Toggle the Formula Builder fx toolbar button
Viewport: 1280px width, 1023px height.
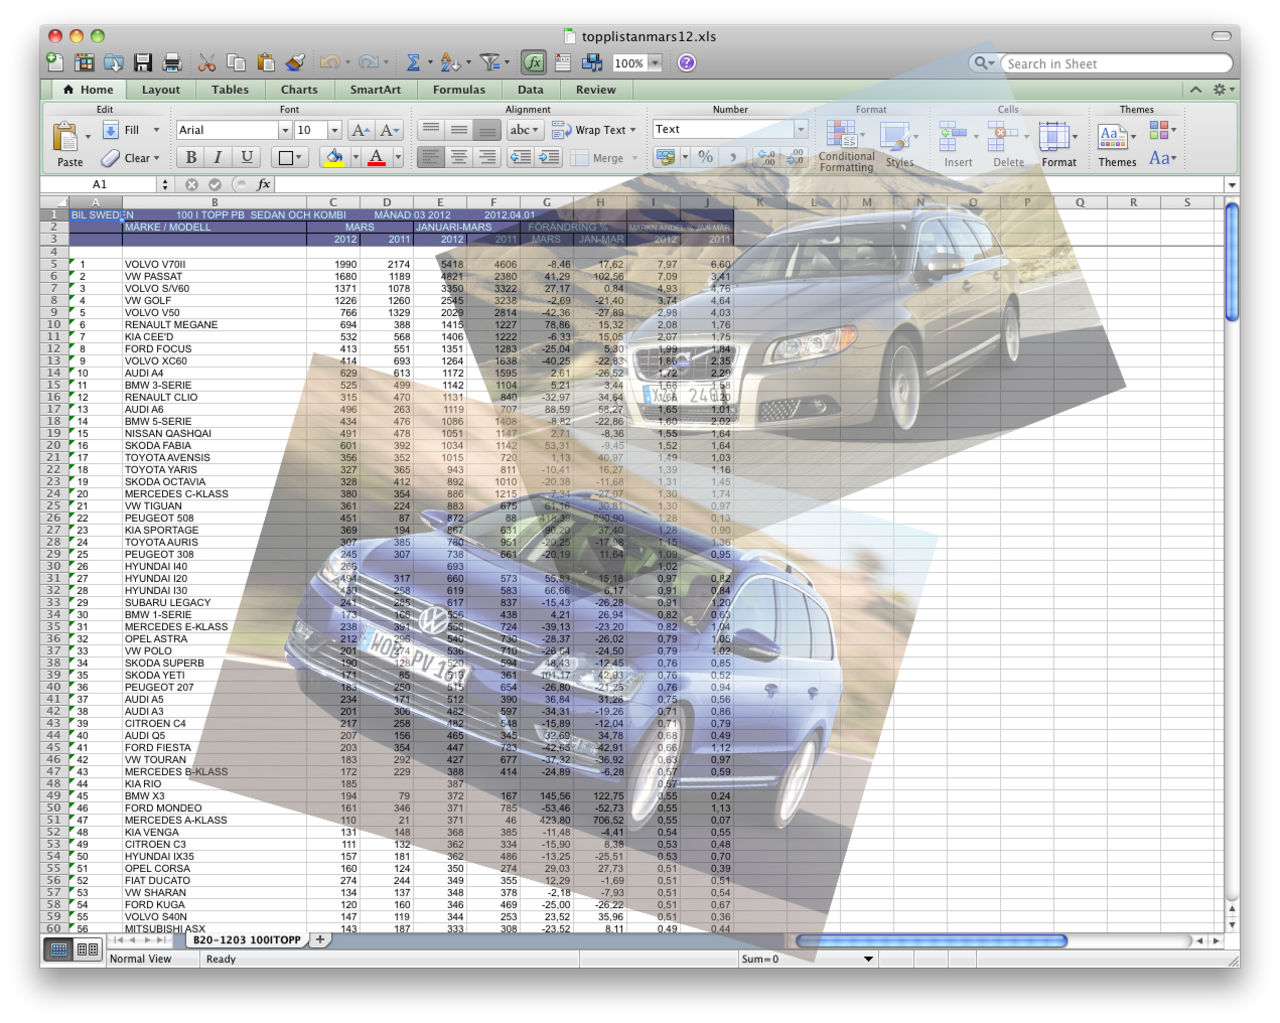coord(533,63)
